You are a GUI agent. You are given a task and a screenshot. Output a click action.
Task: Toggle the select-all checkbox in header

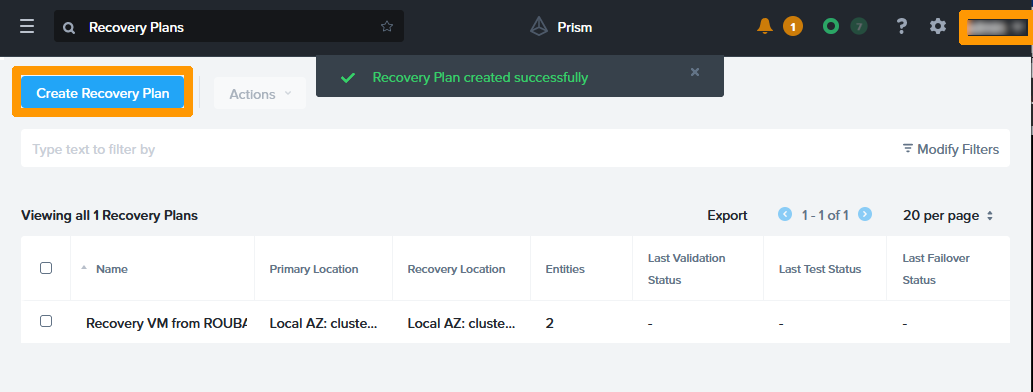pyautogui.click(x=46, y=268)
